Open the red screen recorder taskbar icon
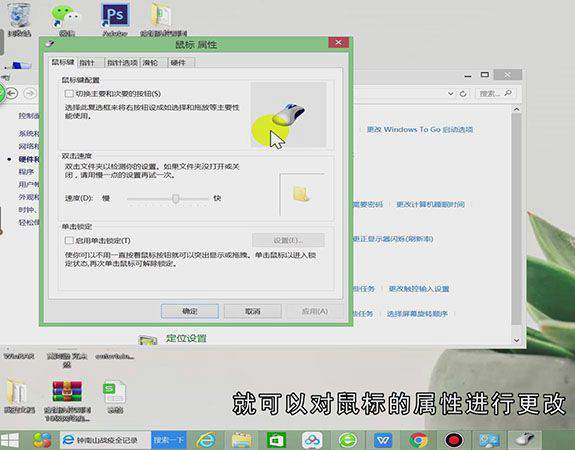Screen dimensions: 575x450 pos(454,440)
